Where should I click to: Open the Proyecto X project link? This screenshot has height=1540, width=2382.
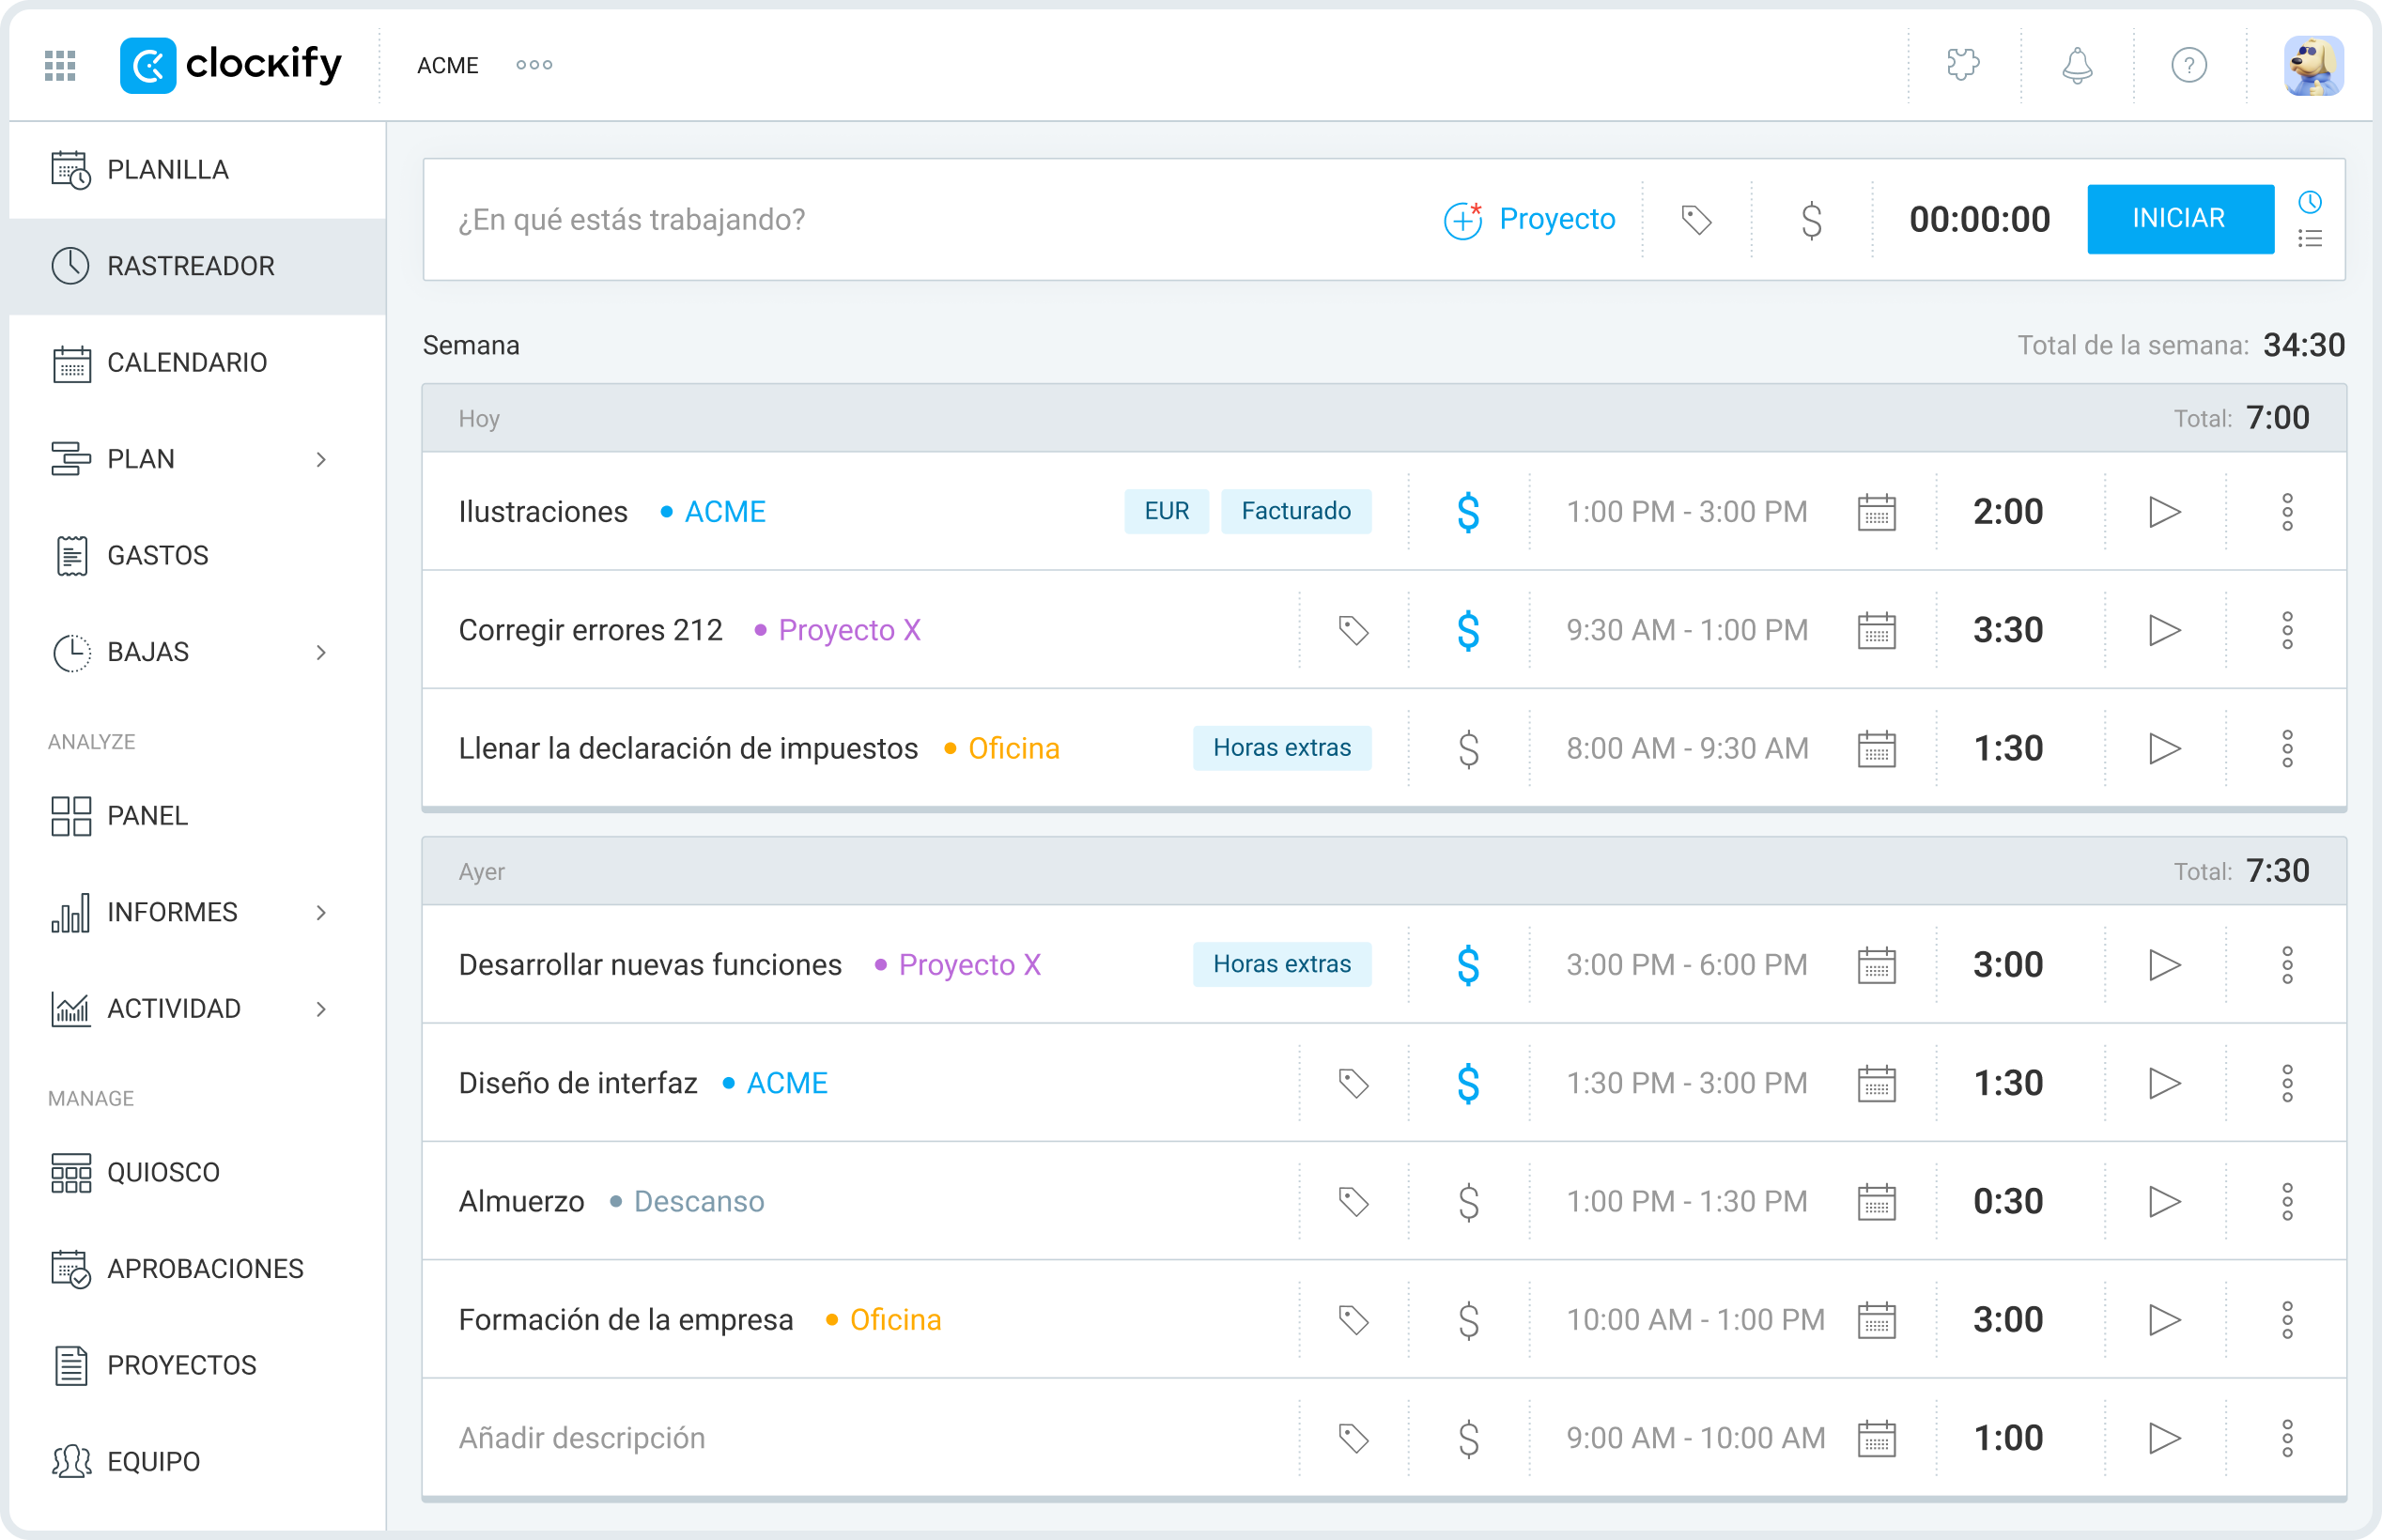849,630
